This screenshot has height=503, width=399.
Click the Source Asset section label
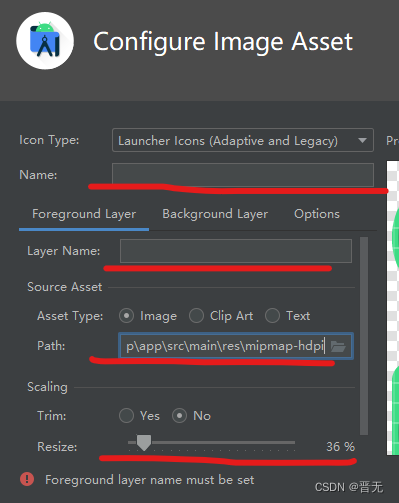tap(65, 287)
